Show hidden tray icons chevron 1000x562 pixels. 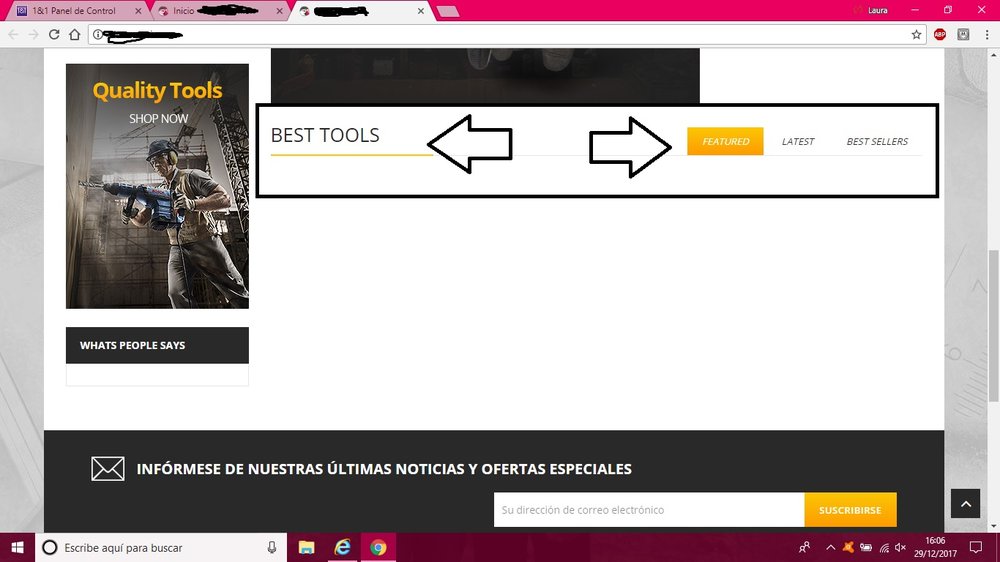830,547
